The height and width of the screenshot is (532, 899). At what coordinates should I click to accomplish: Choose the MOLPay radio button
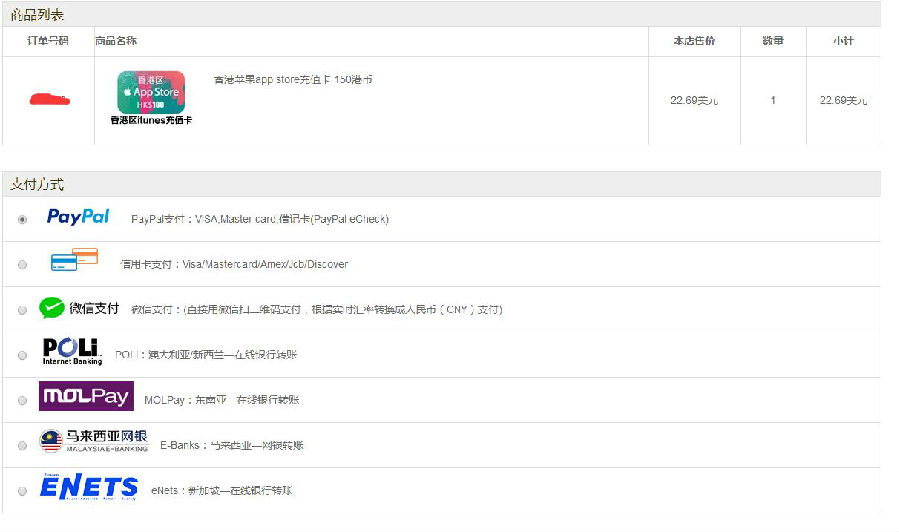[x=22, y=401]
